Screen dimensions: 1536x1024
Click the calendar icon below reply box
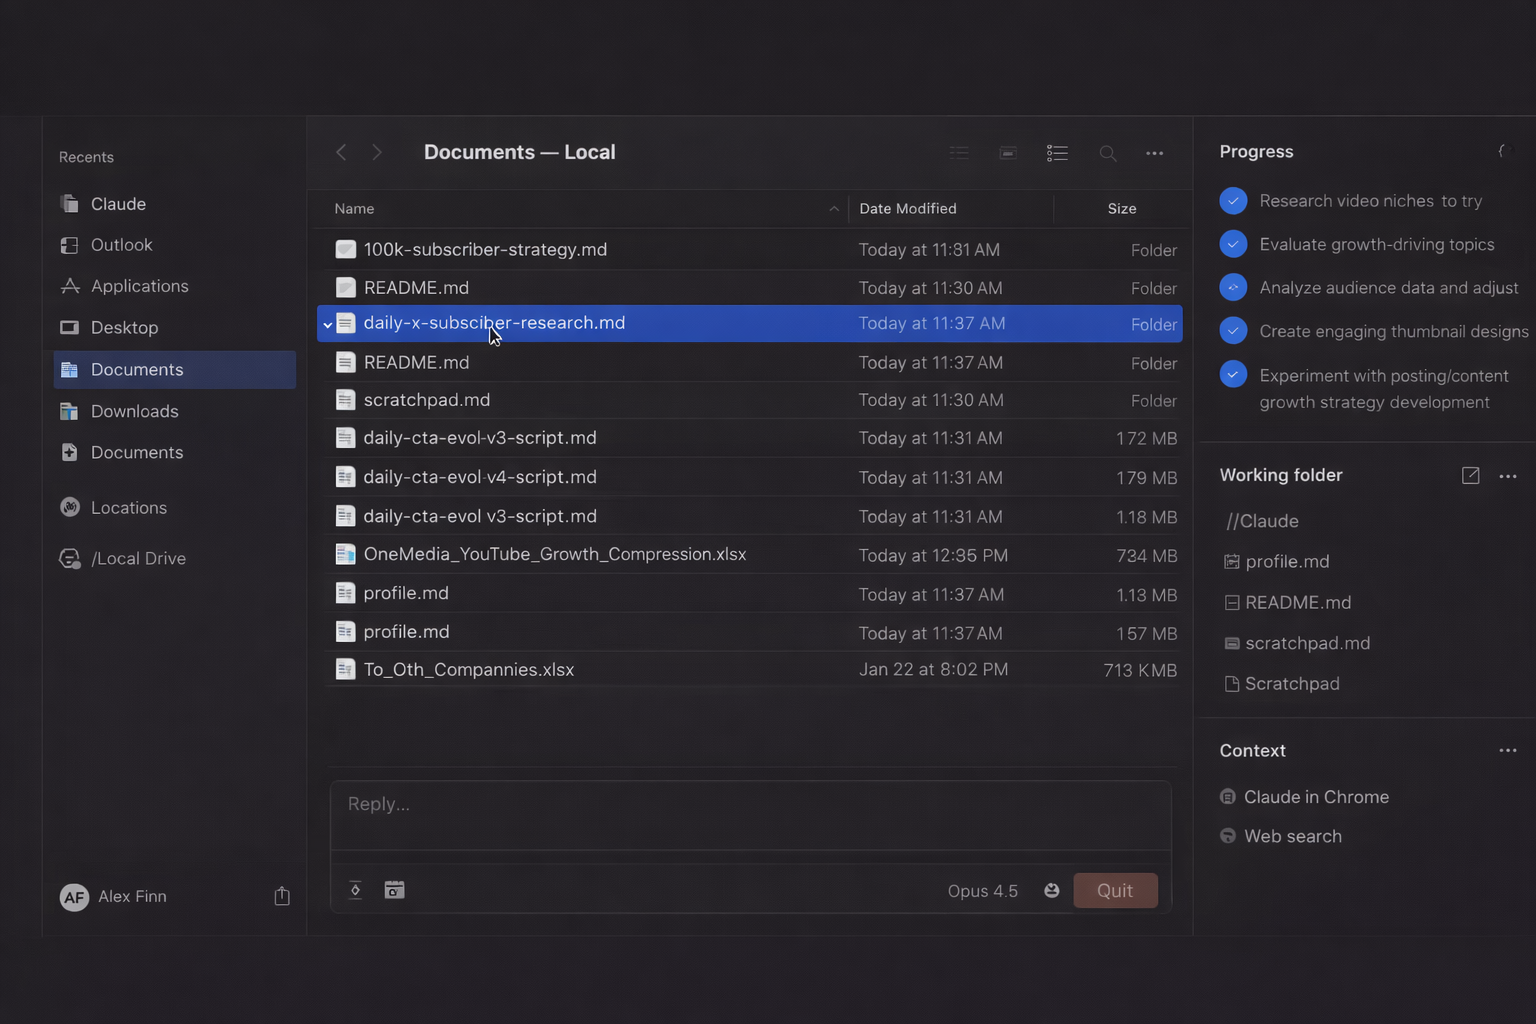(x=395, y=890)
